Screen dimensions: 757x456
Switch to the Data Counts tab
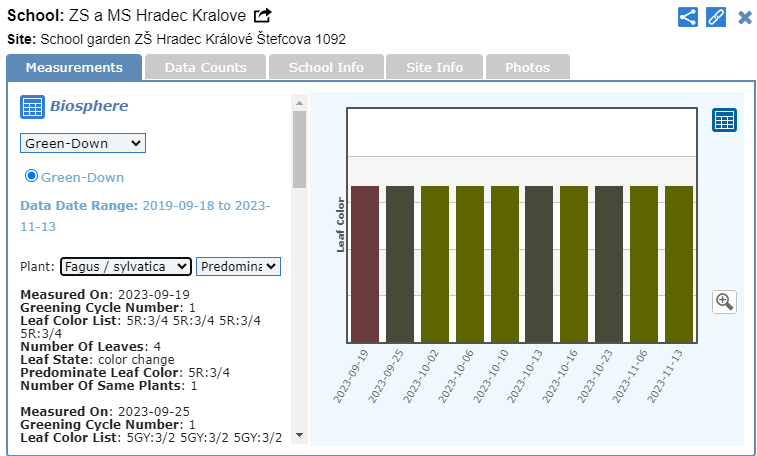(205, 67)
